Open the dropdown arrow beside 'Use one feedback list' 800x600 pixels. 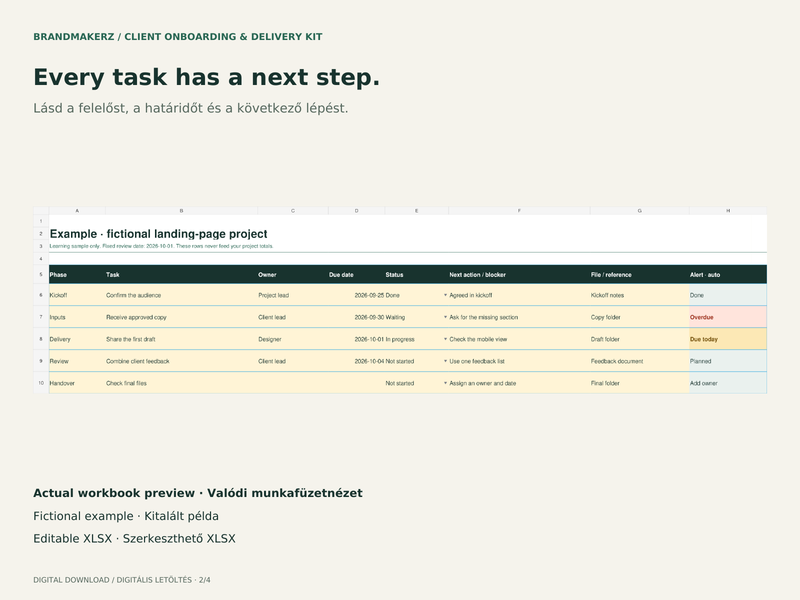pyautogui.click(x=445, y=361)
